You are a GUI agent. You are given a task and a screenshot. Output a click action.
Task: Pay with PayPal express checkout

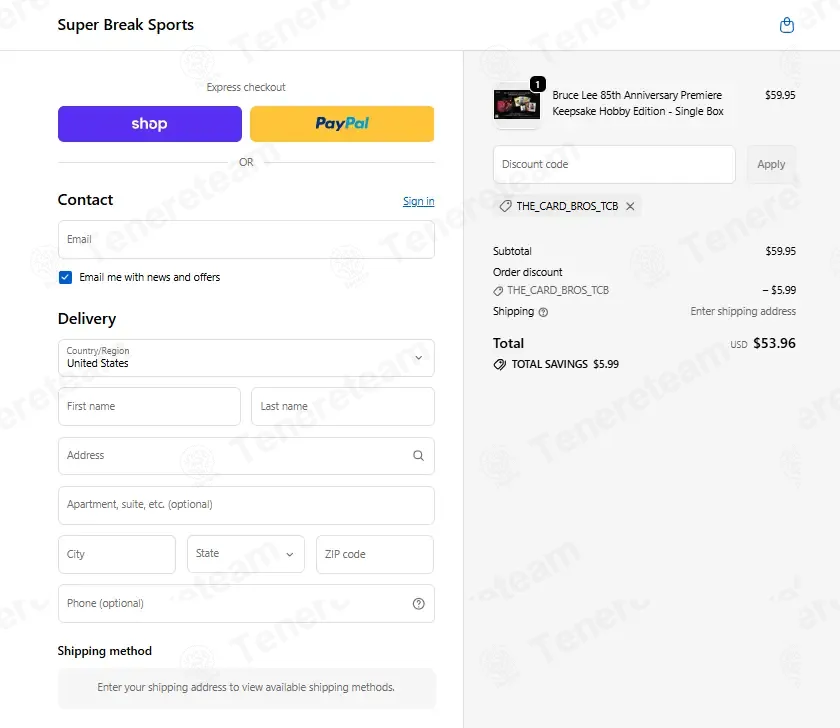(342, 124)
